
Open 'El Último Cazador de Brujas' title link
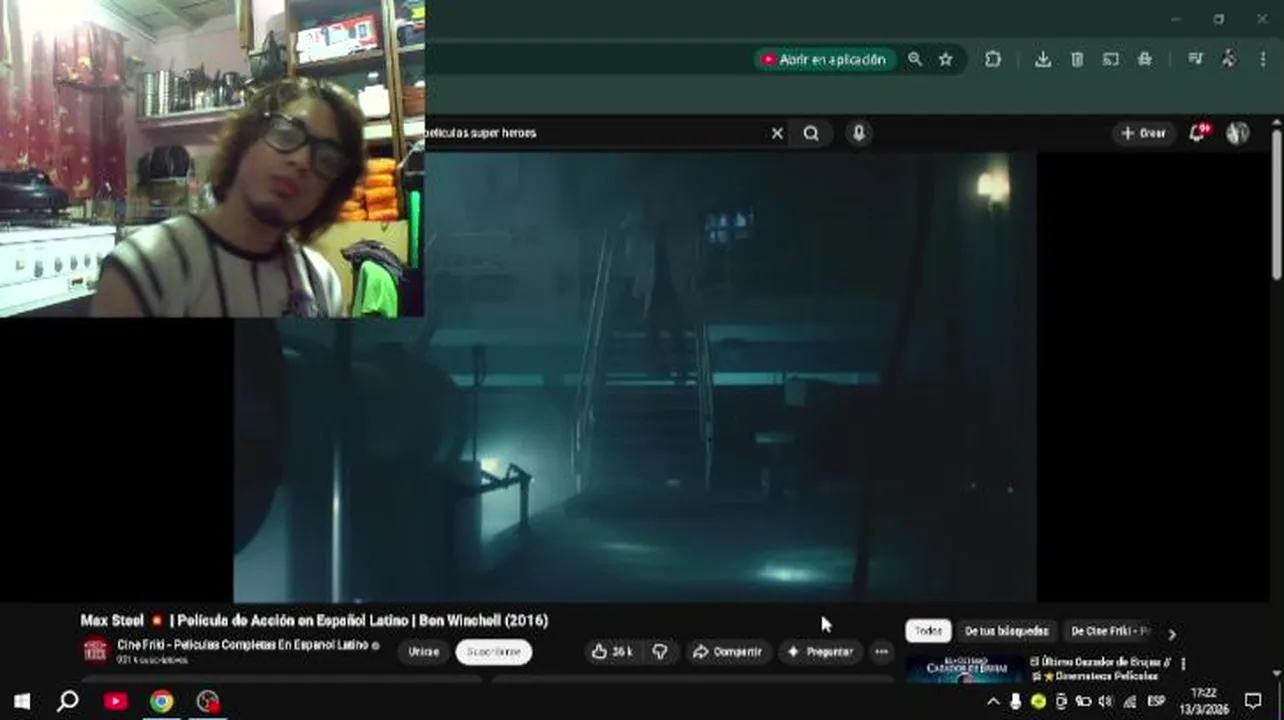[1099, 668]
